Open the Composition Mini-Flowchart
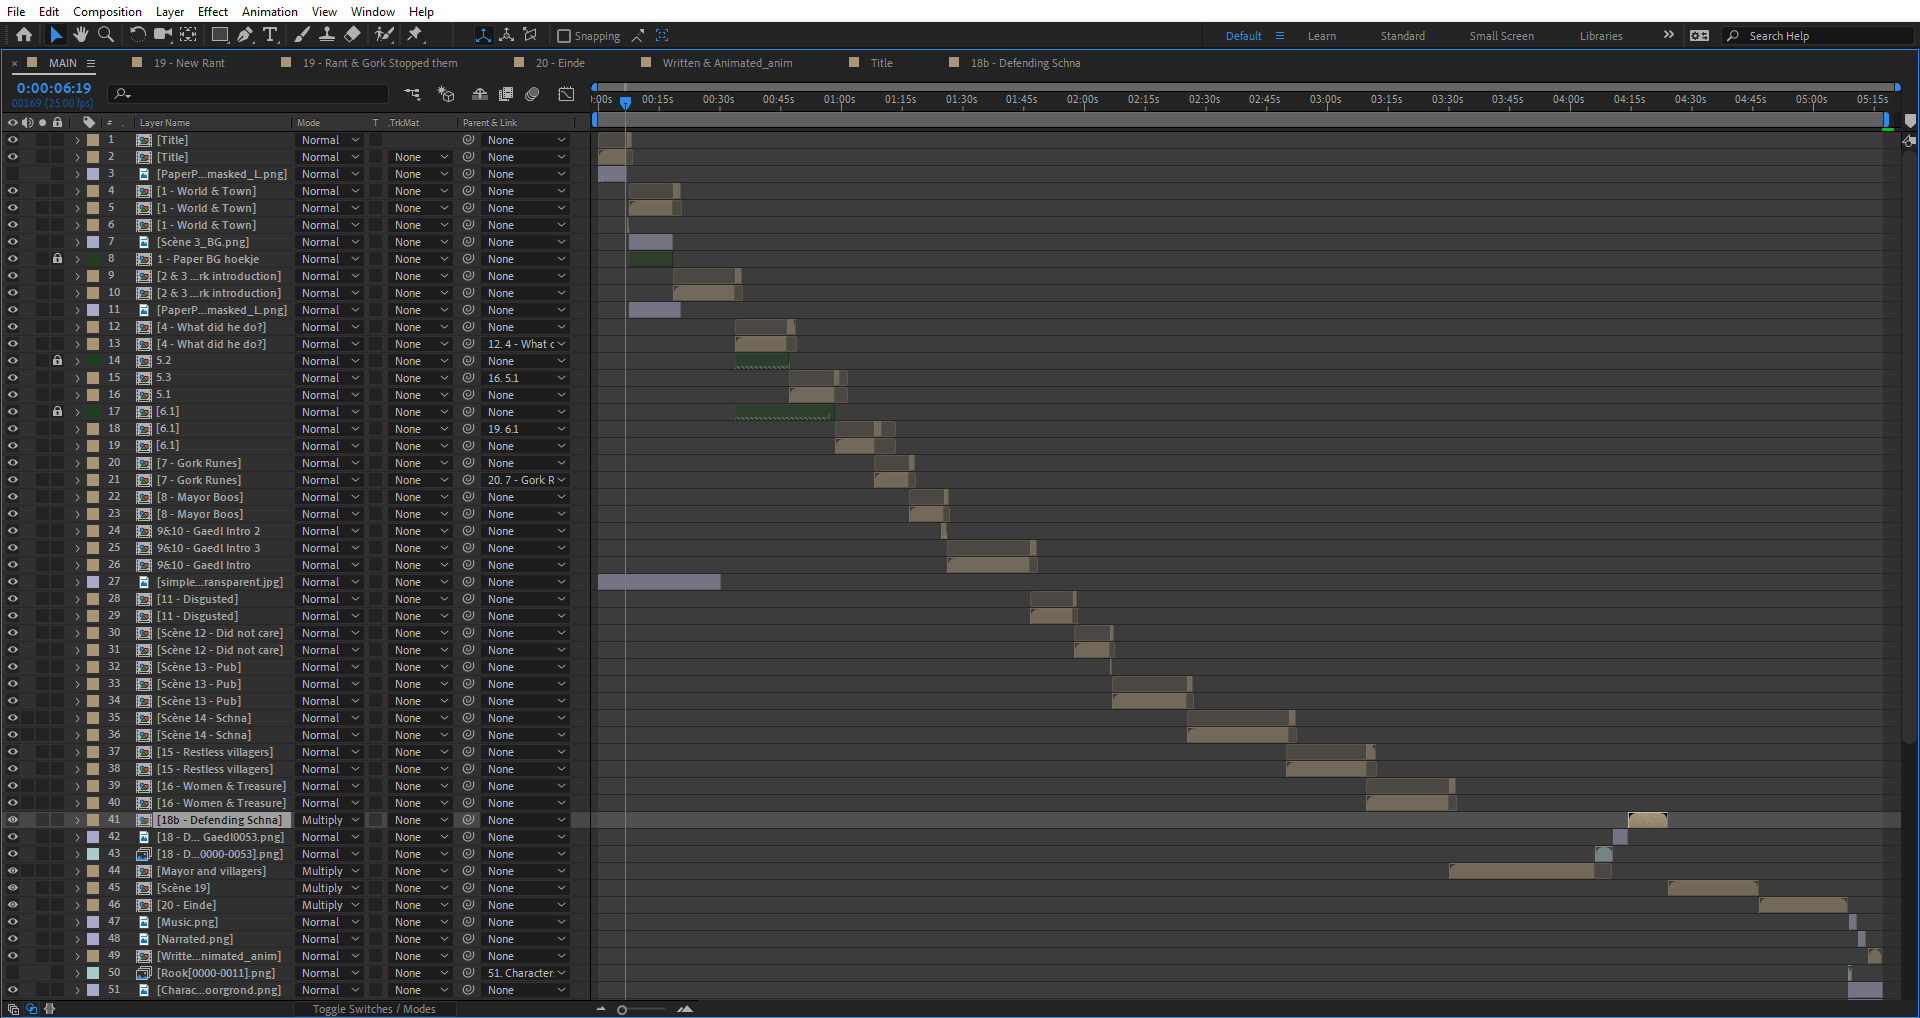This screenshot has width=1920, height=1018. 412,94
